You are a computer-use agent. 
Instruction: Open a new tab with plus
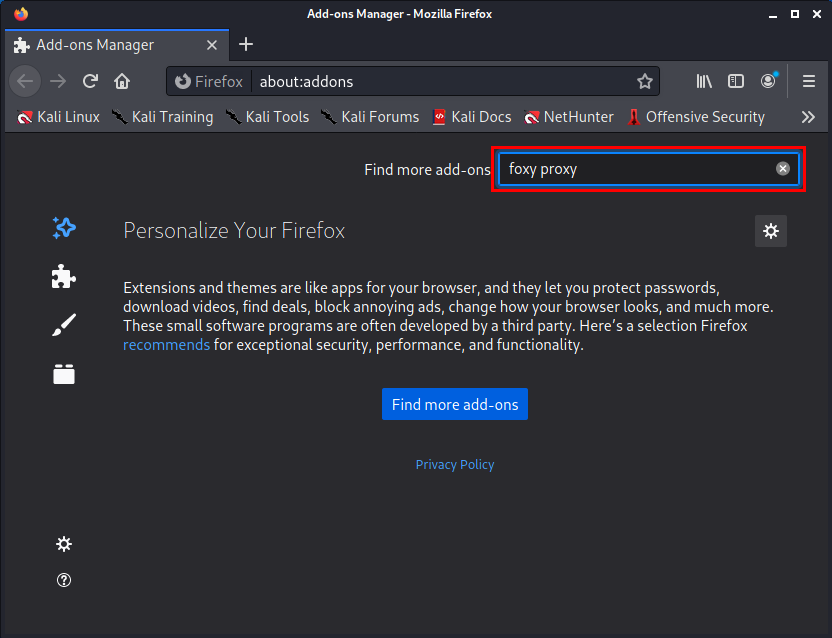(x=246, y=45)
